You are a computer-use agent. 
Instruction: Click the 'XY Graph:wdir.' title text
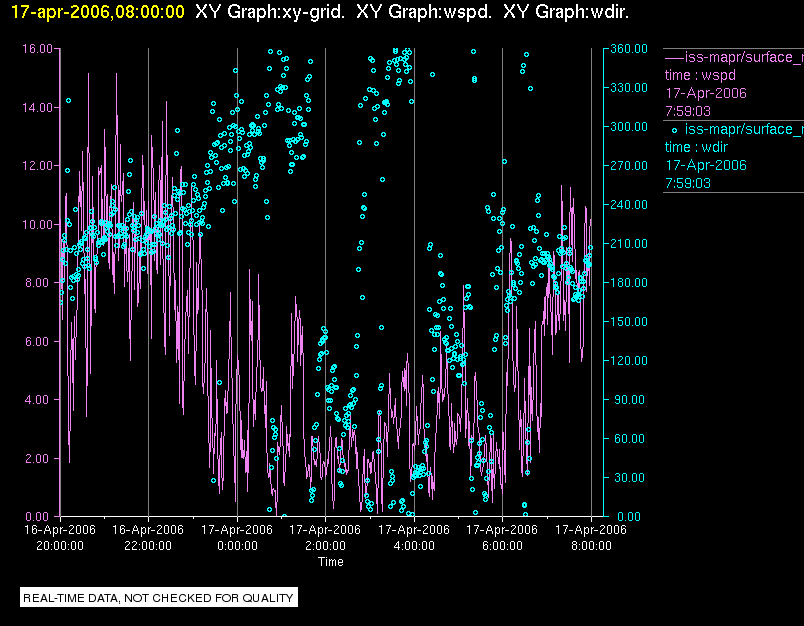(x=566, y=12)
